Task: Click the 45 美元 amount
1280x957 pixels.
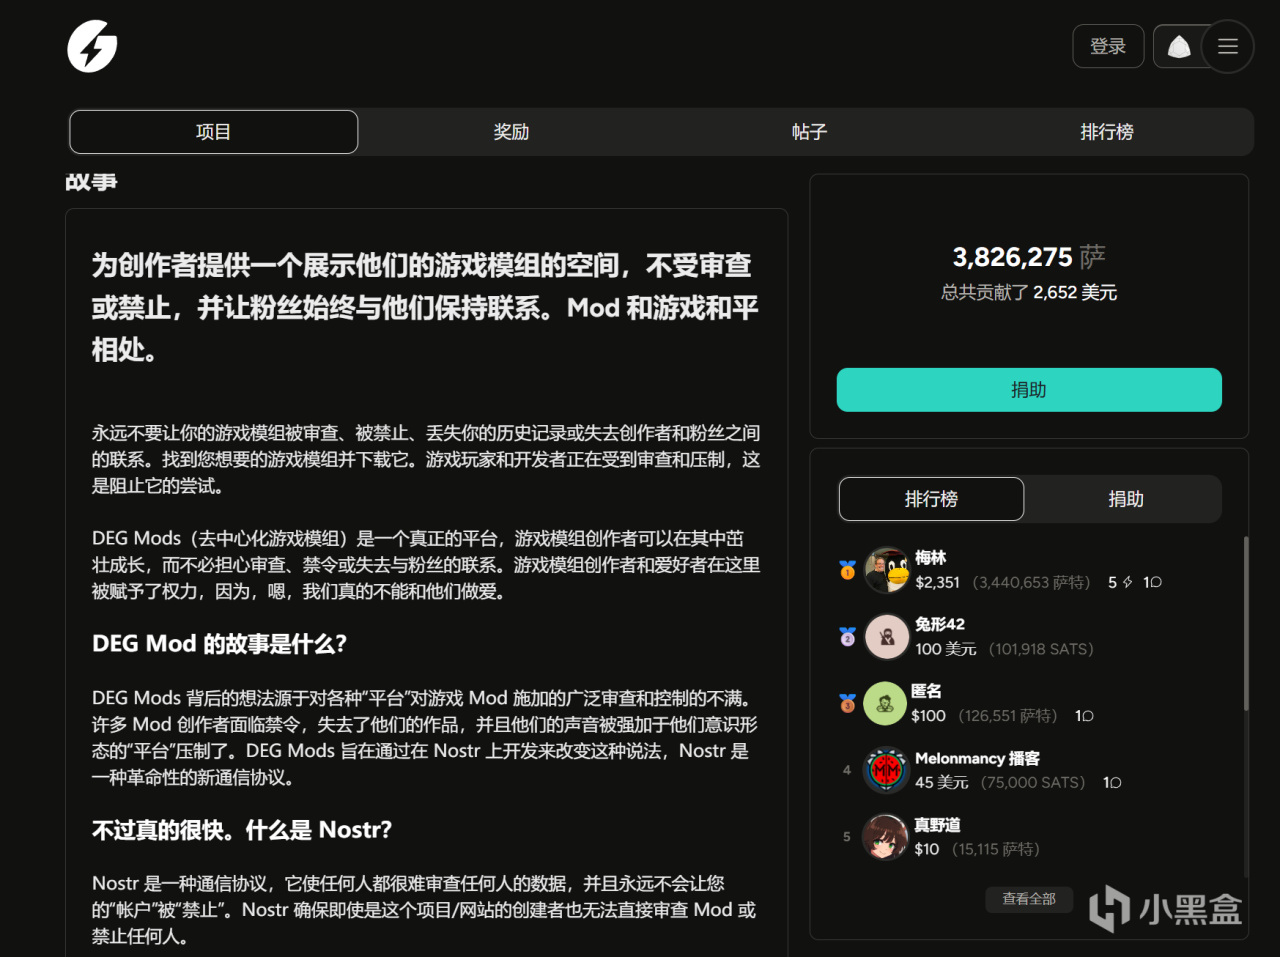Action: pos(942,783)
